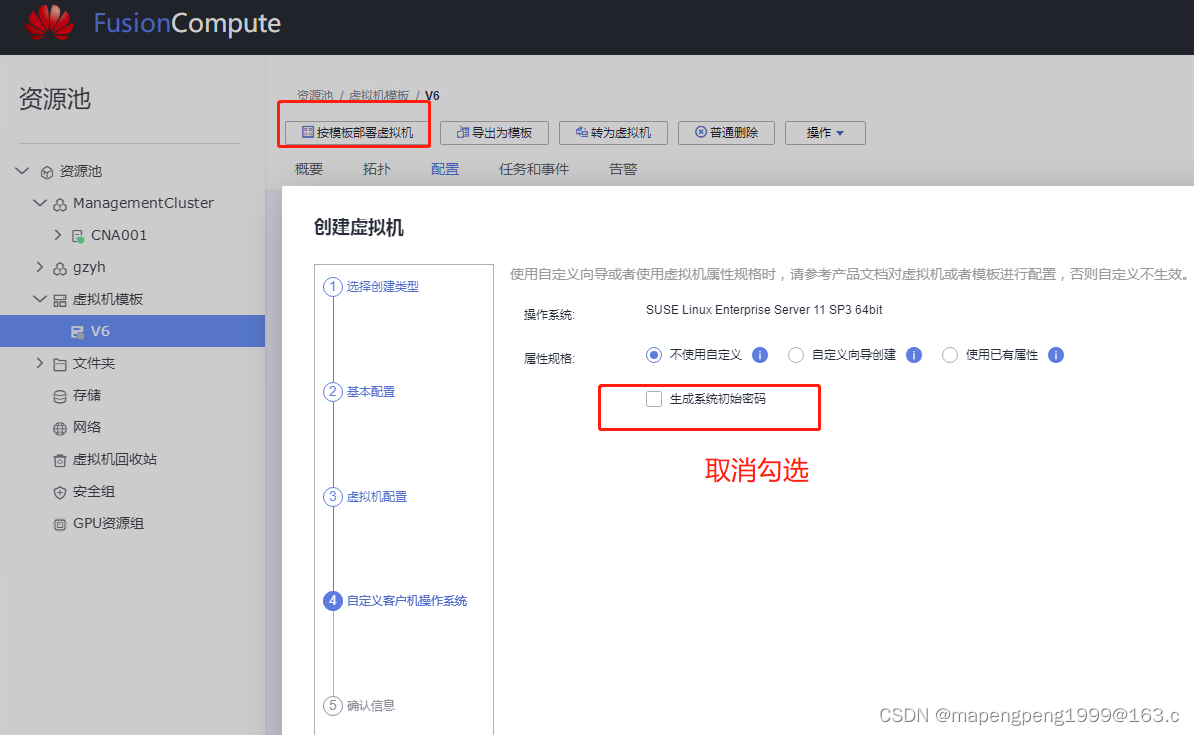Expand the CNA001 host node
This screenshot has height=735, width=1194.
(x=57, y=235)
